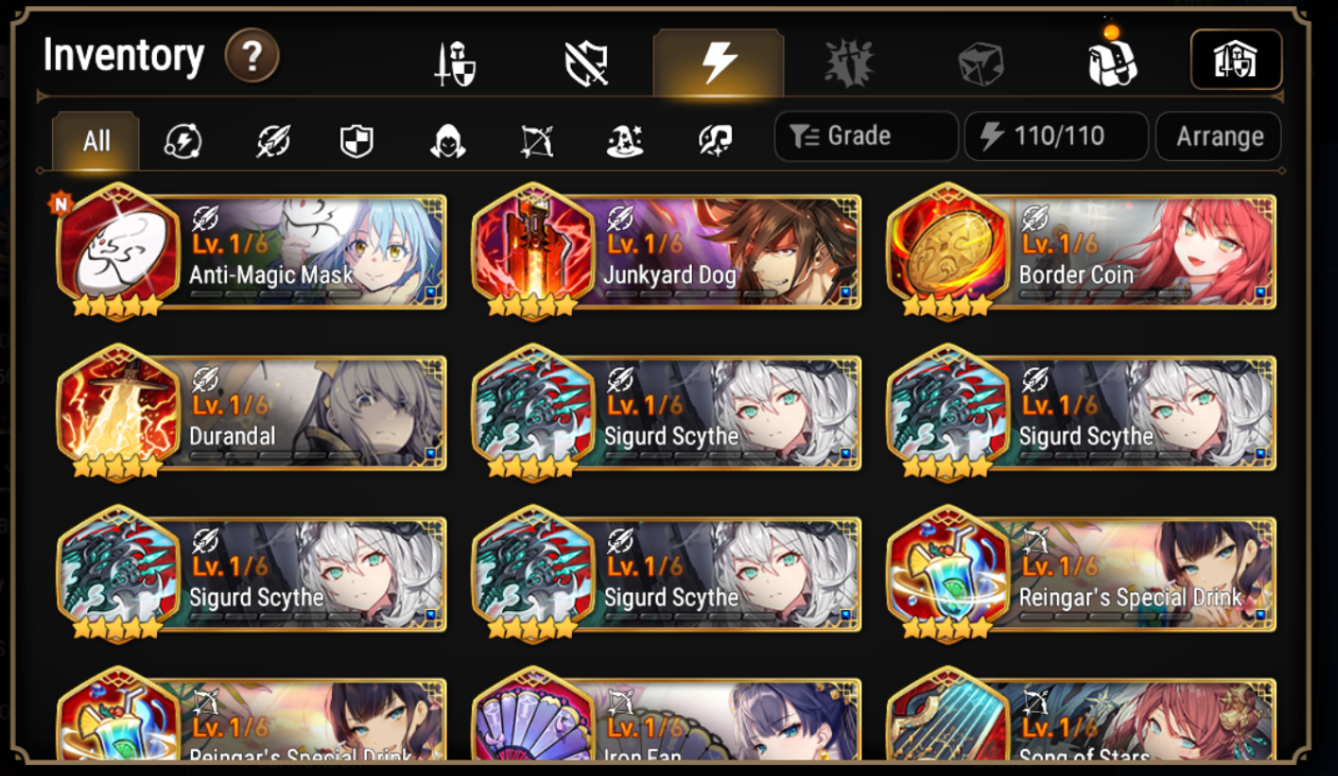Choose the Border Coin artifact

1082,252
